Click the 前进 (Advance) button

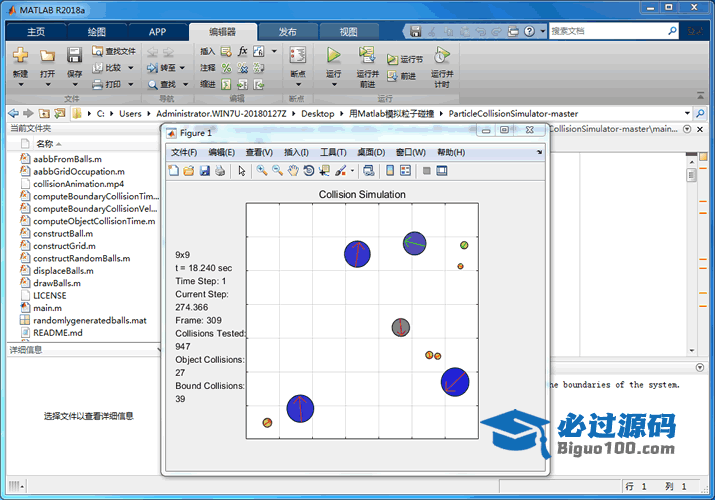[402, 76]
